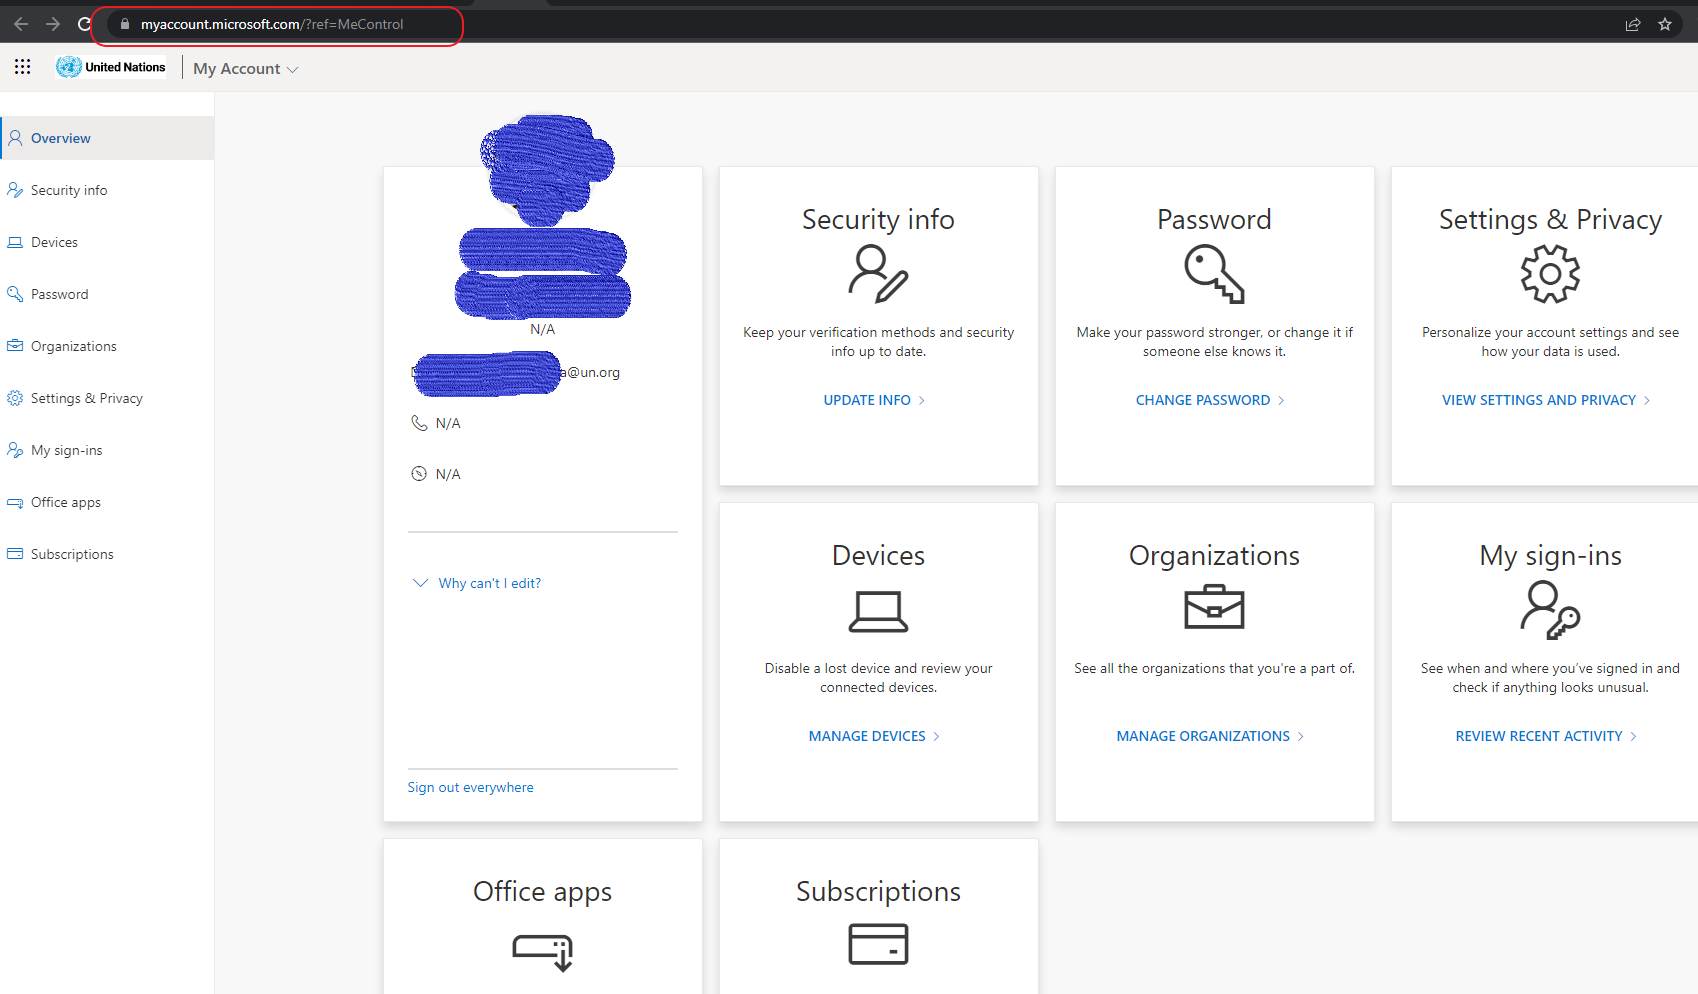This screenshot has width=1698, height=994.
Task: Click the MANAGE DEVICES link
Action: pyautogui.click(x=875, y=736)
